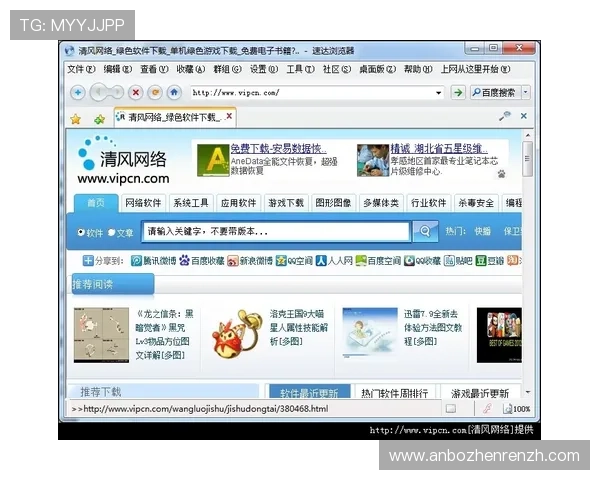Open the 收藏(A) menu
This screenshot has height=480, width=600.
(191, 69)
